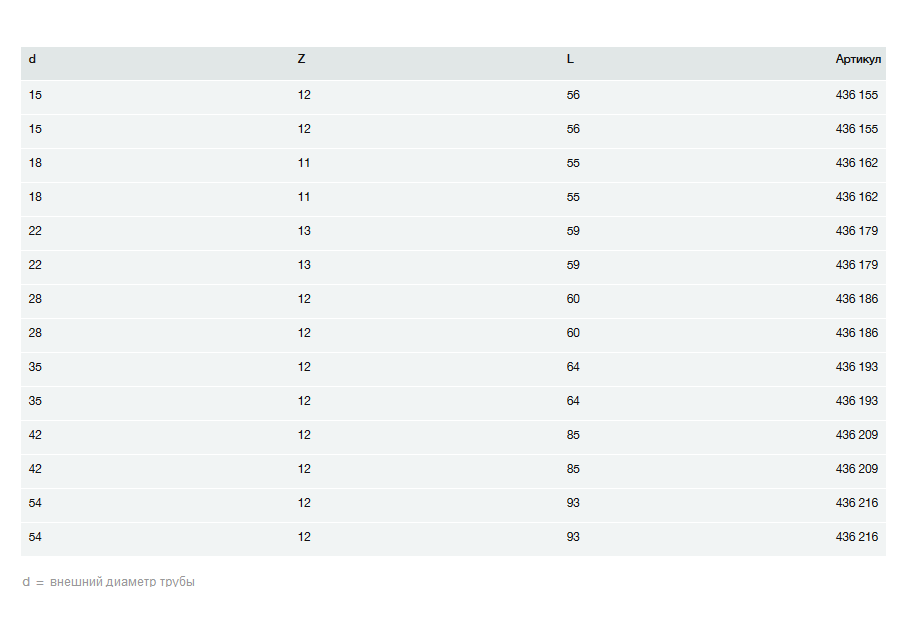
Task: Click the second 436 186 article number
Action: [857, 333]
